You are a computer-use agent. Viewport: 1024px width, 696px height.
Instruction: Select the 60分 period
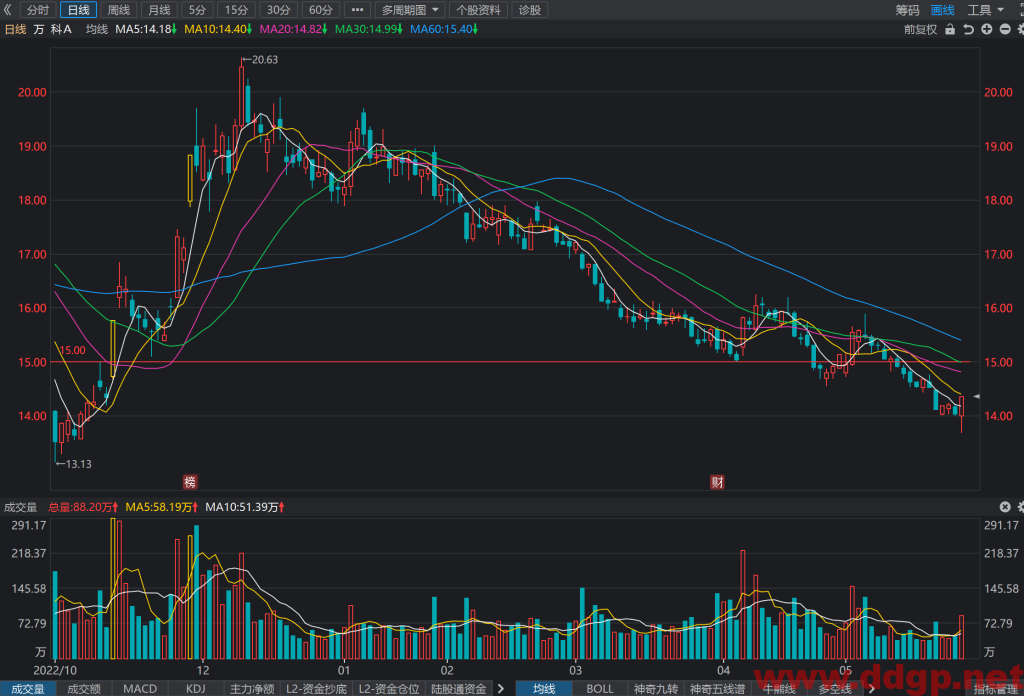320,10
